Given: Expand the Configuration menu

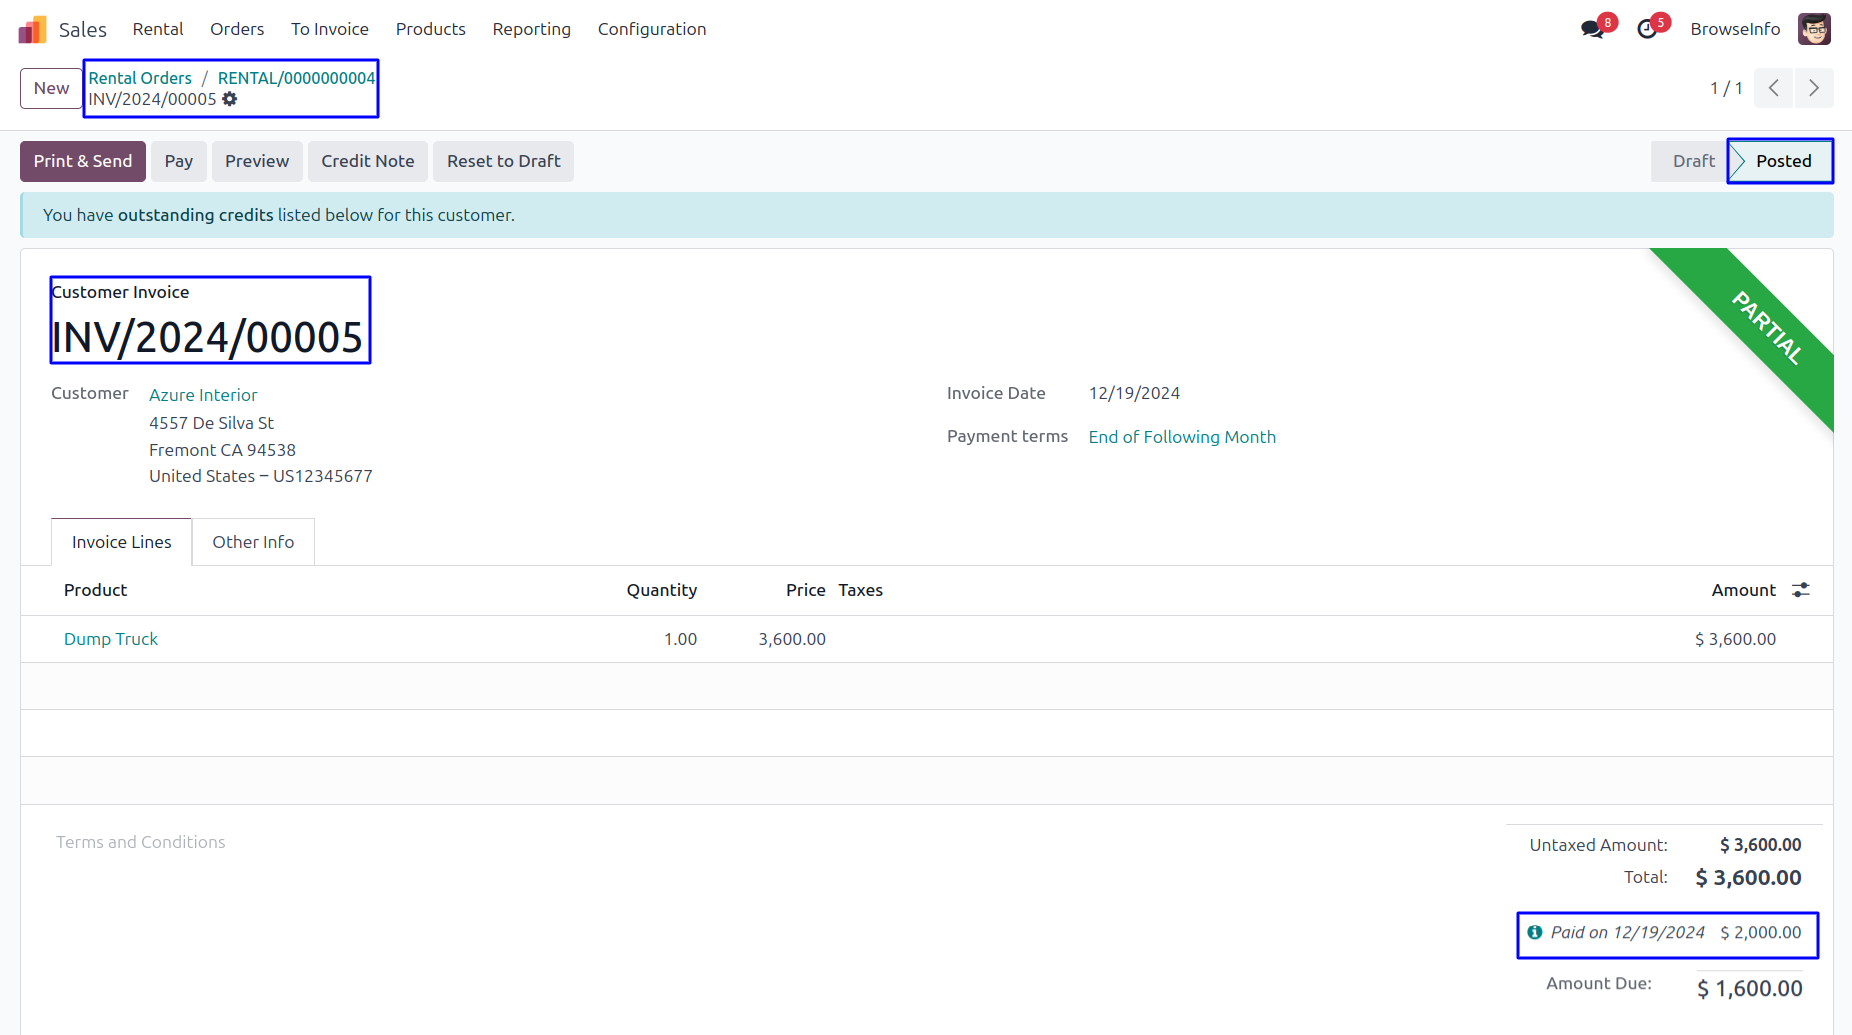Looking at the screenshot, I should (652, 29).
